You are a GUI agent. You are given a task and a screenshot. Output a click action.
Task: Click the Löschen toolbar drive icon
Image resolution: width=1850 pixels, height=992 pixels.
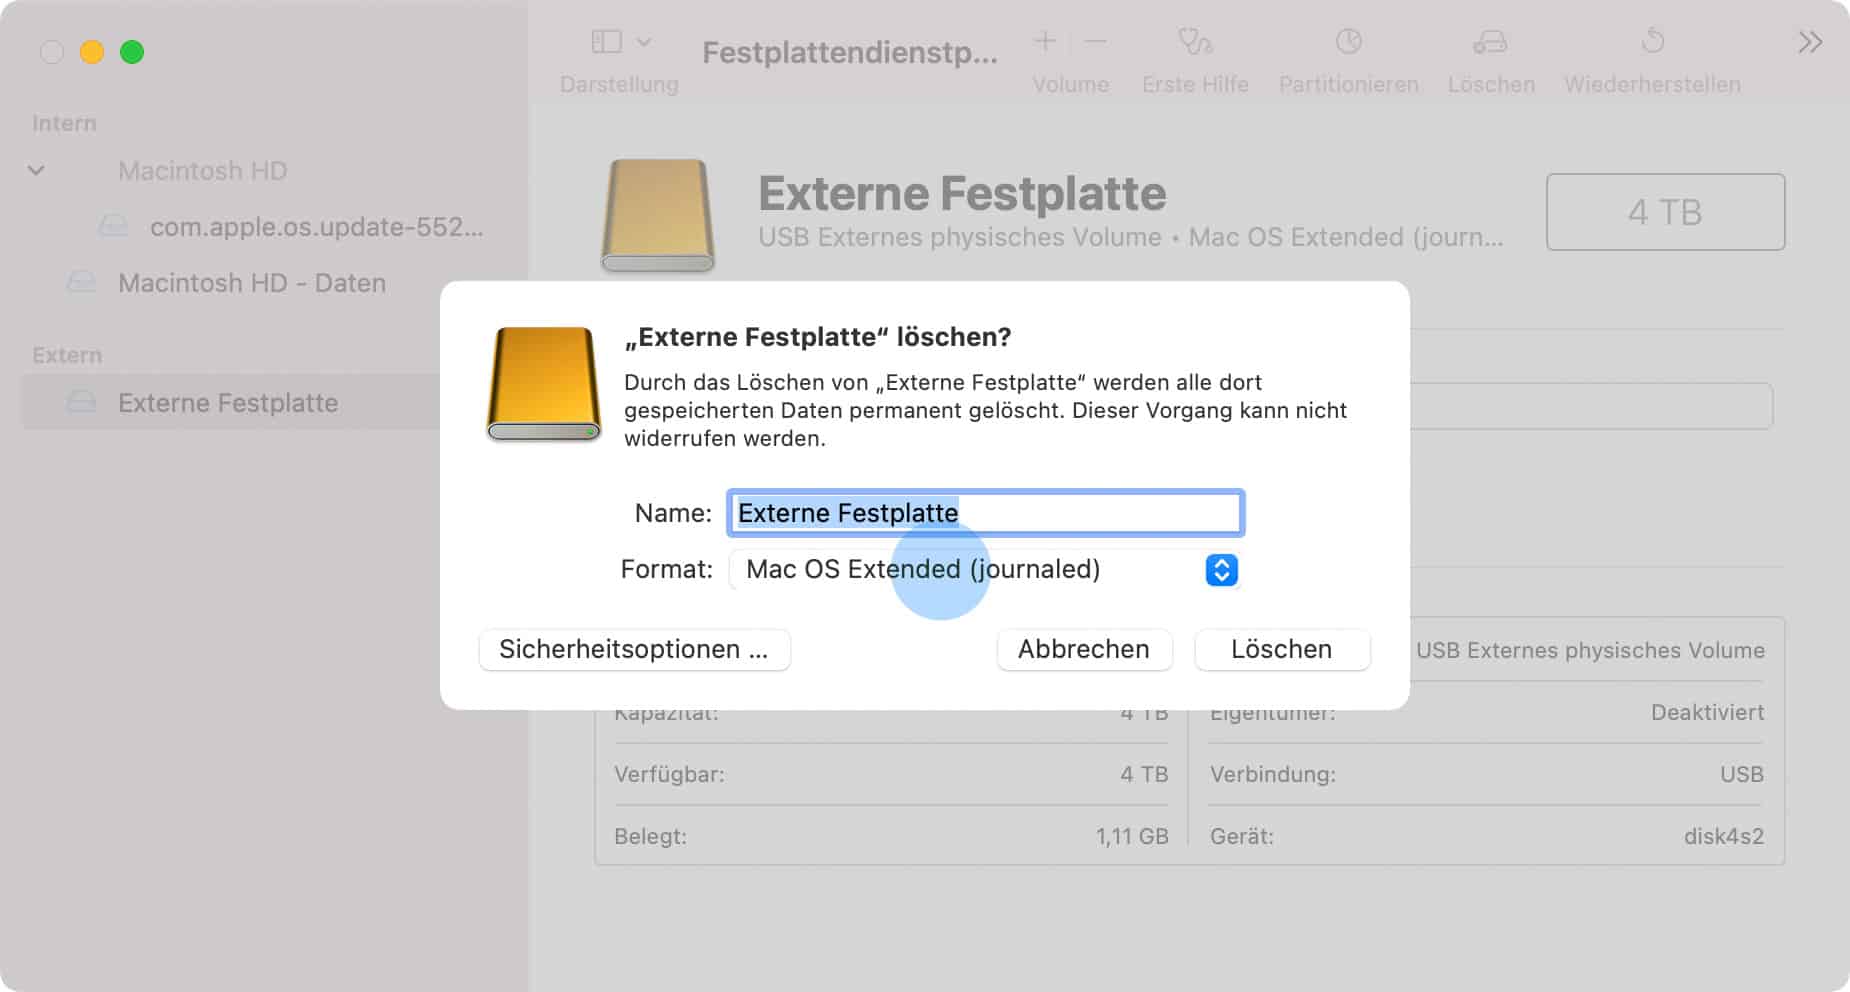click(x=1490, y=41)
